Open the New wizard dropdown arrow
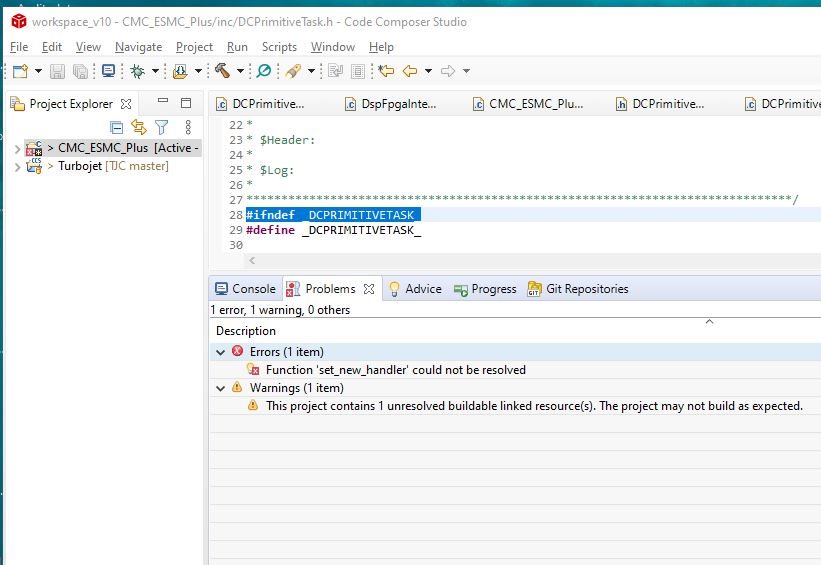 click(38, 71)
